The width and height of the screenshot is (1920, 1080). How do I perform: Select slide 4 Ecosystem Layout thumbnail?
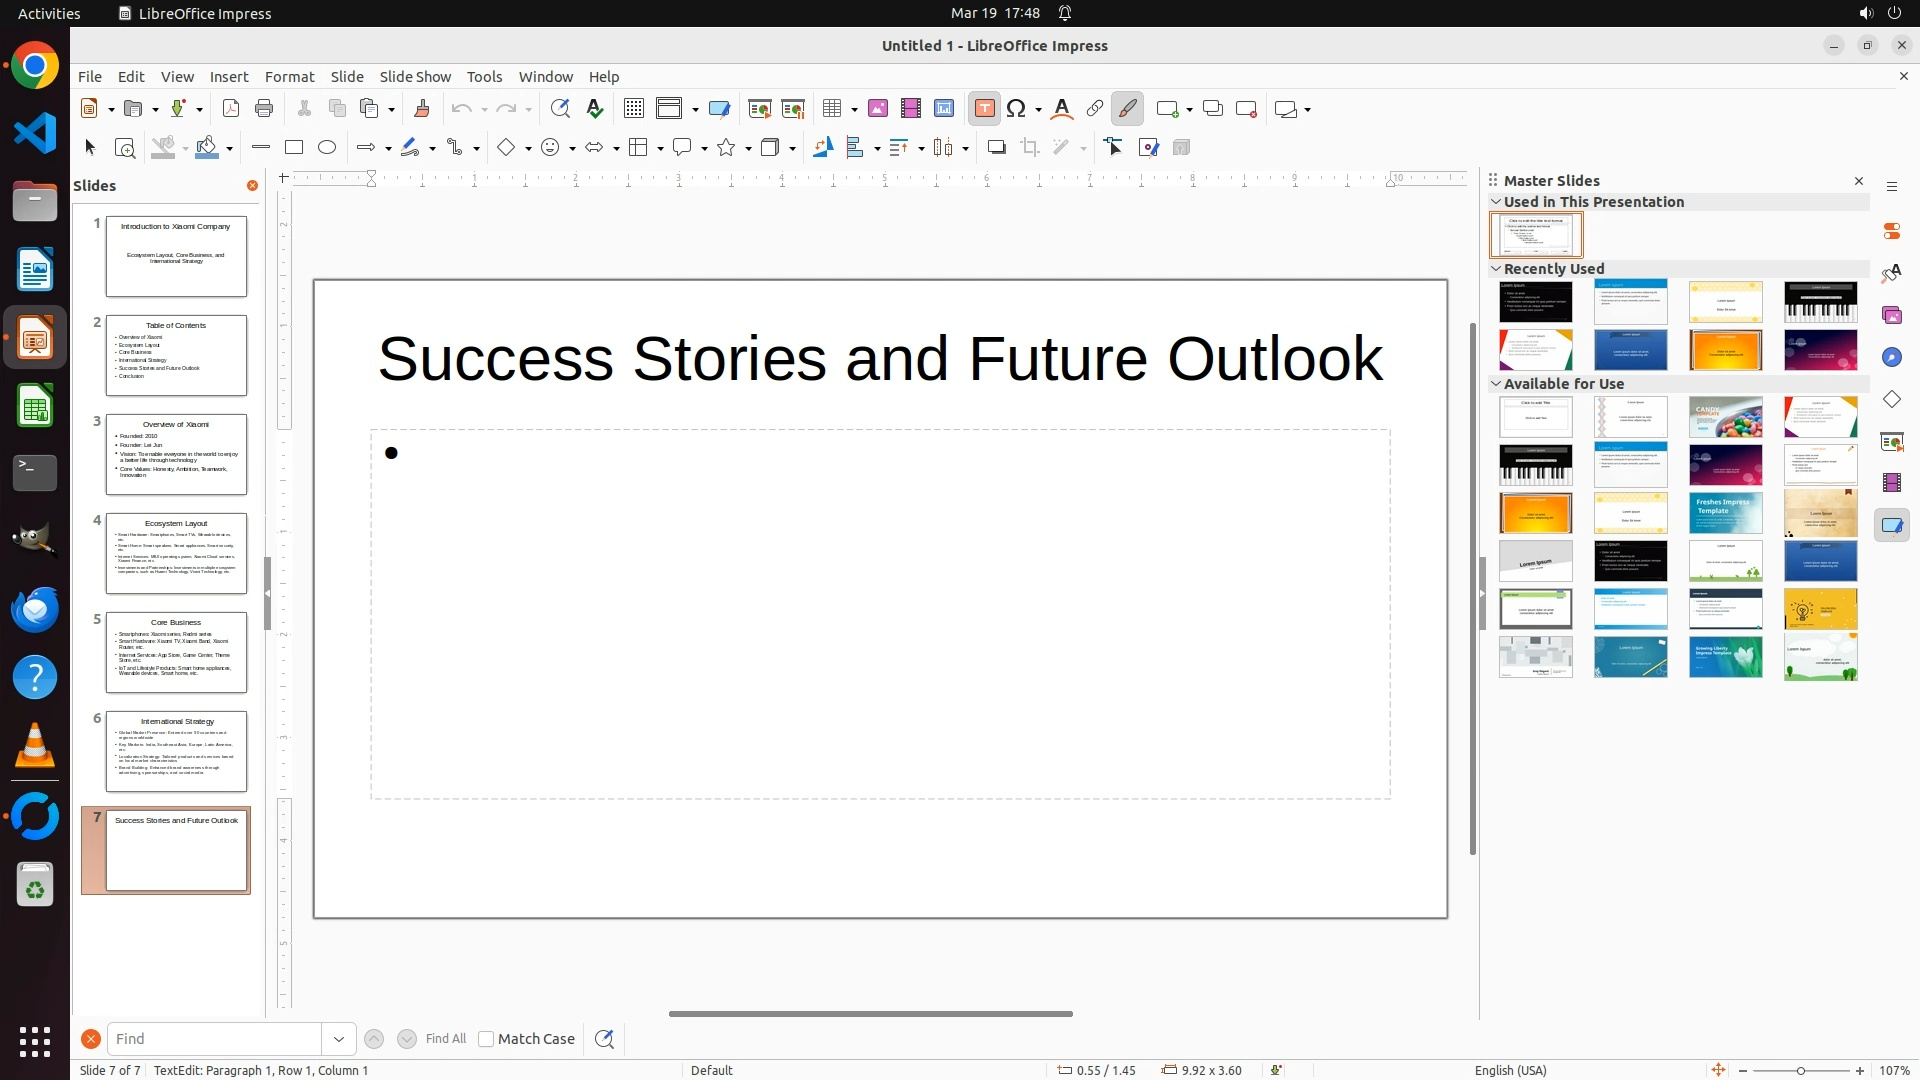[x=176, y=553]
